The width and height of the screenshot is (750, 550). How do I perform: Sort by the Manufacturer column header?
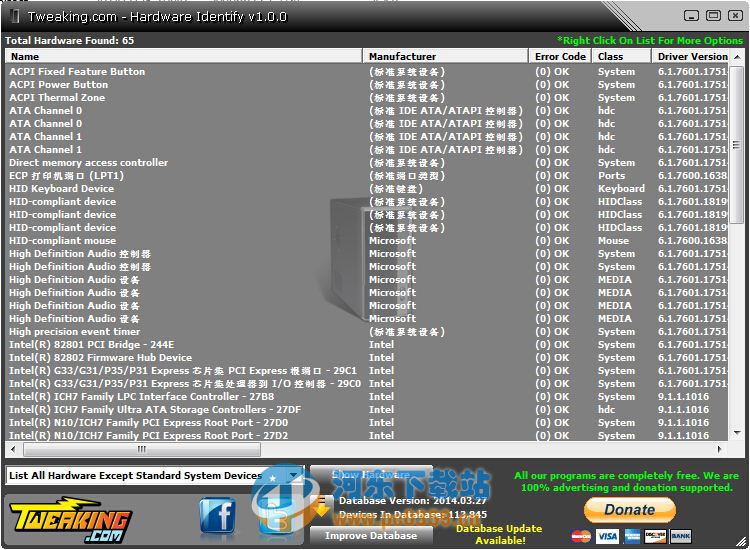[445, 56]
